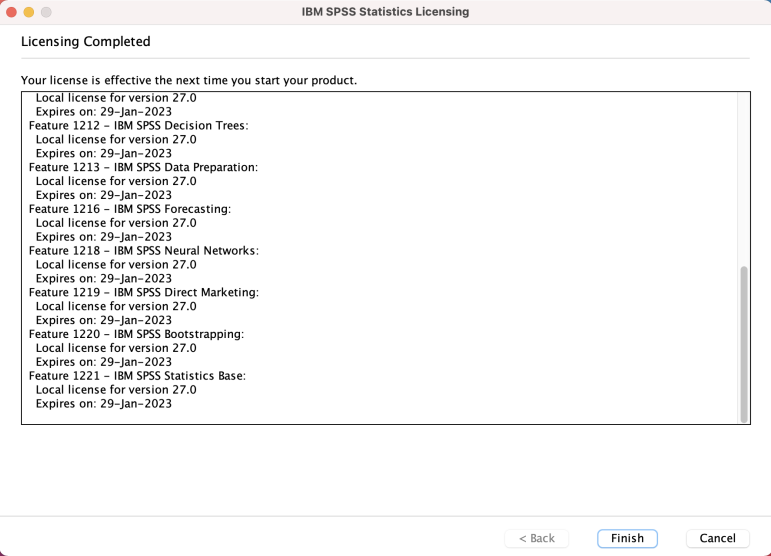Screen dimensions: 771x556
Task: Click the expiry date under Neural Networks
Action: (x=104, y=279)
